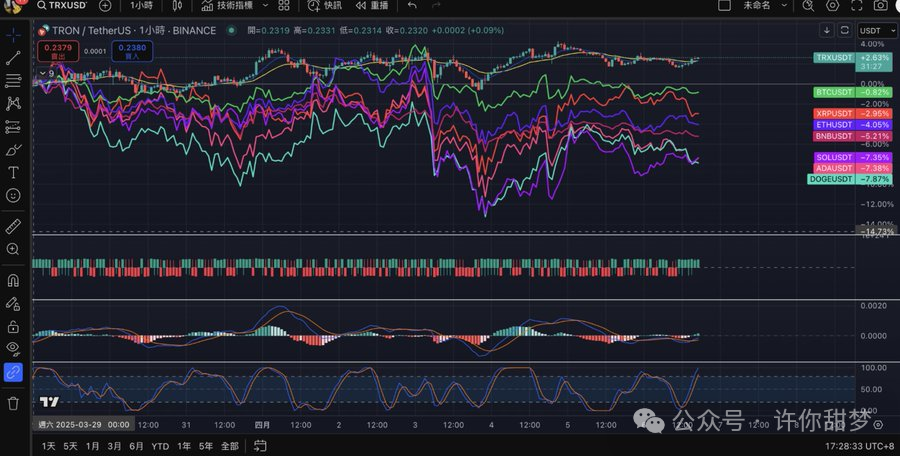Take a chart snapshot with camera
This screenshot has width=900, height=456.
[x=880, y=5]
